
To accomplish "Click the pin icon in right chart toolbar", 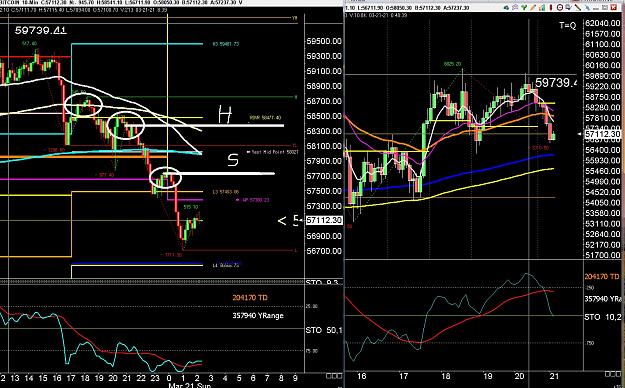I will click(x=588, y=8).
